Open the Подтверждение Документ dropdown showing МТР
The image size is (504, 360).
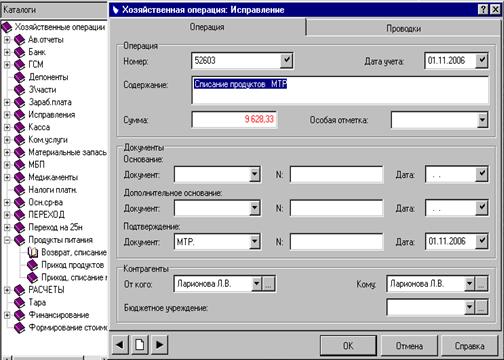tap(255, 241)
